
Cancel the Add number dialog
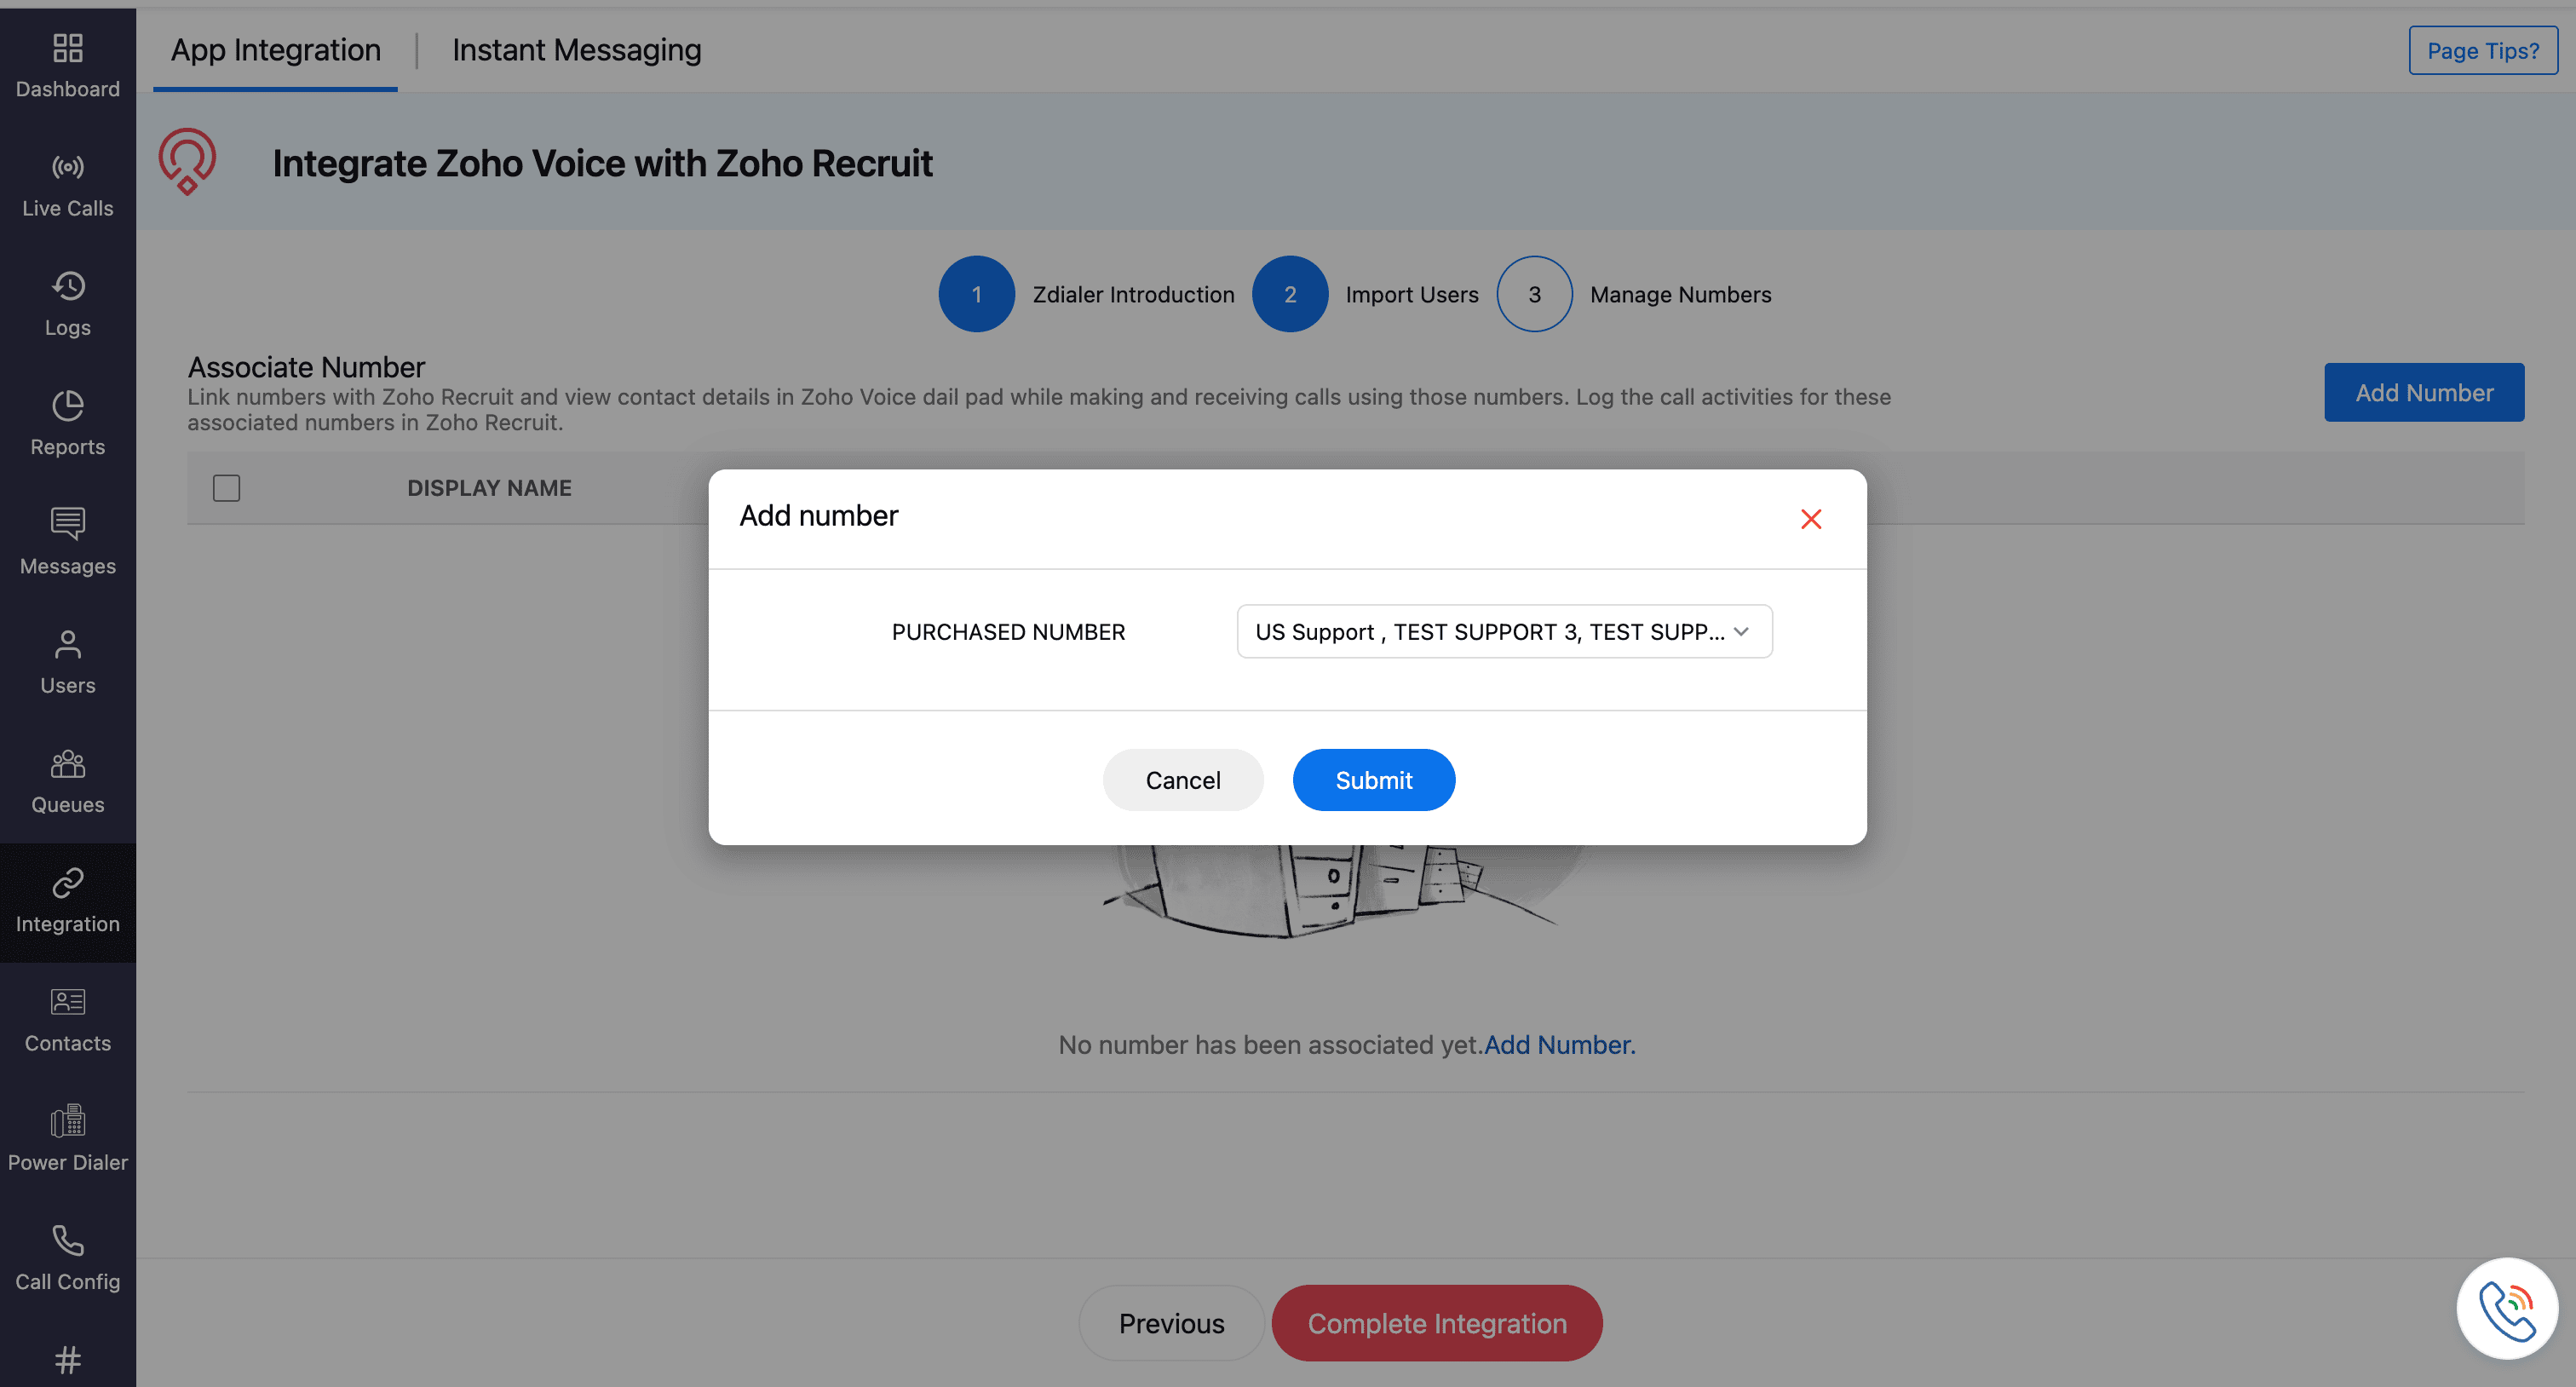(x=1182, y=780)
